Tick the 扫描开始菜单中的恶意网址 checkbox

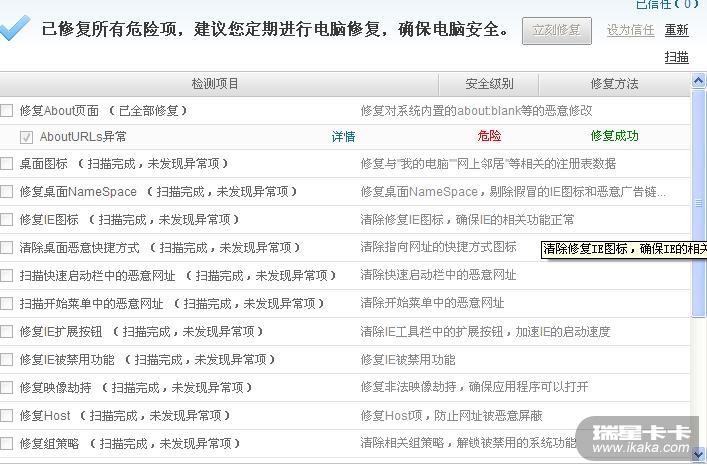pos(6,303)
